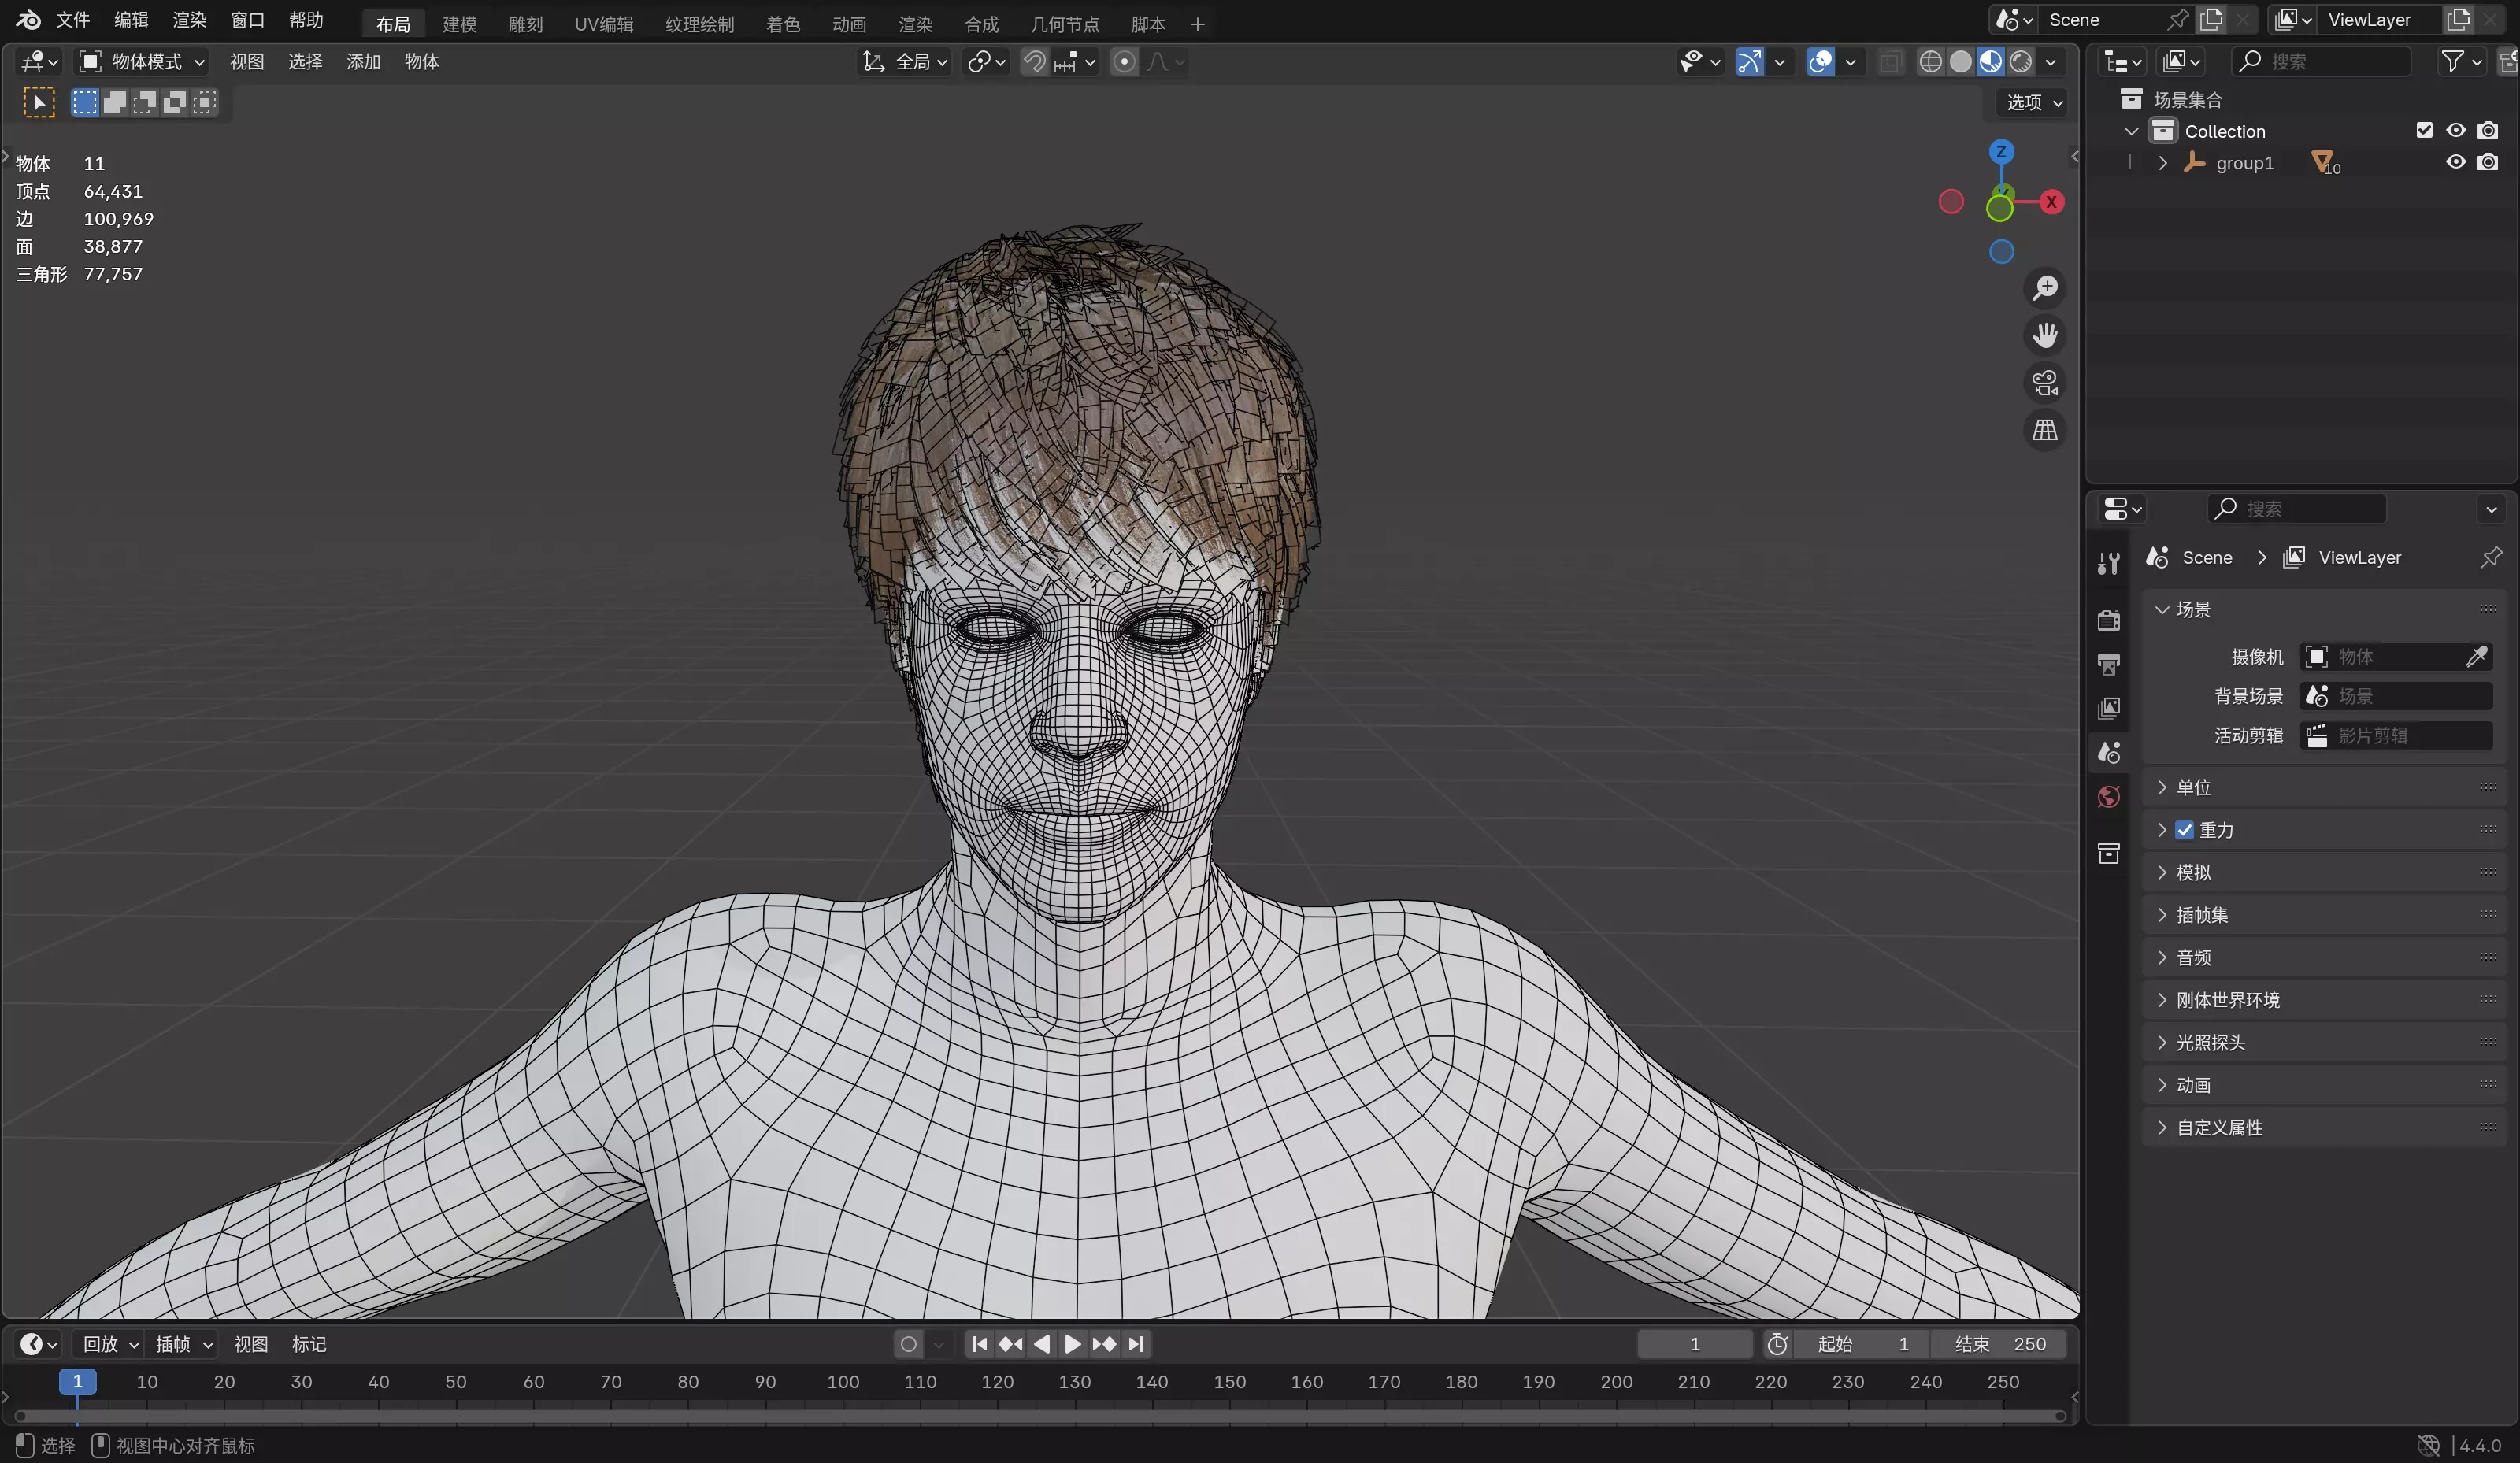The height and width of the screenshot is (1463, 2520).
Task: Select material preview shading icon
Action: [1991, 62]
